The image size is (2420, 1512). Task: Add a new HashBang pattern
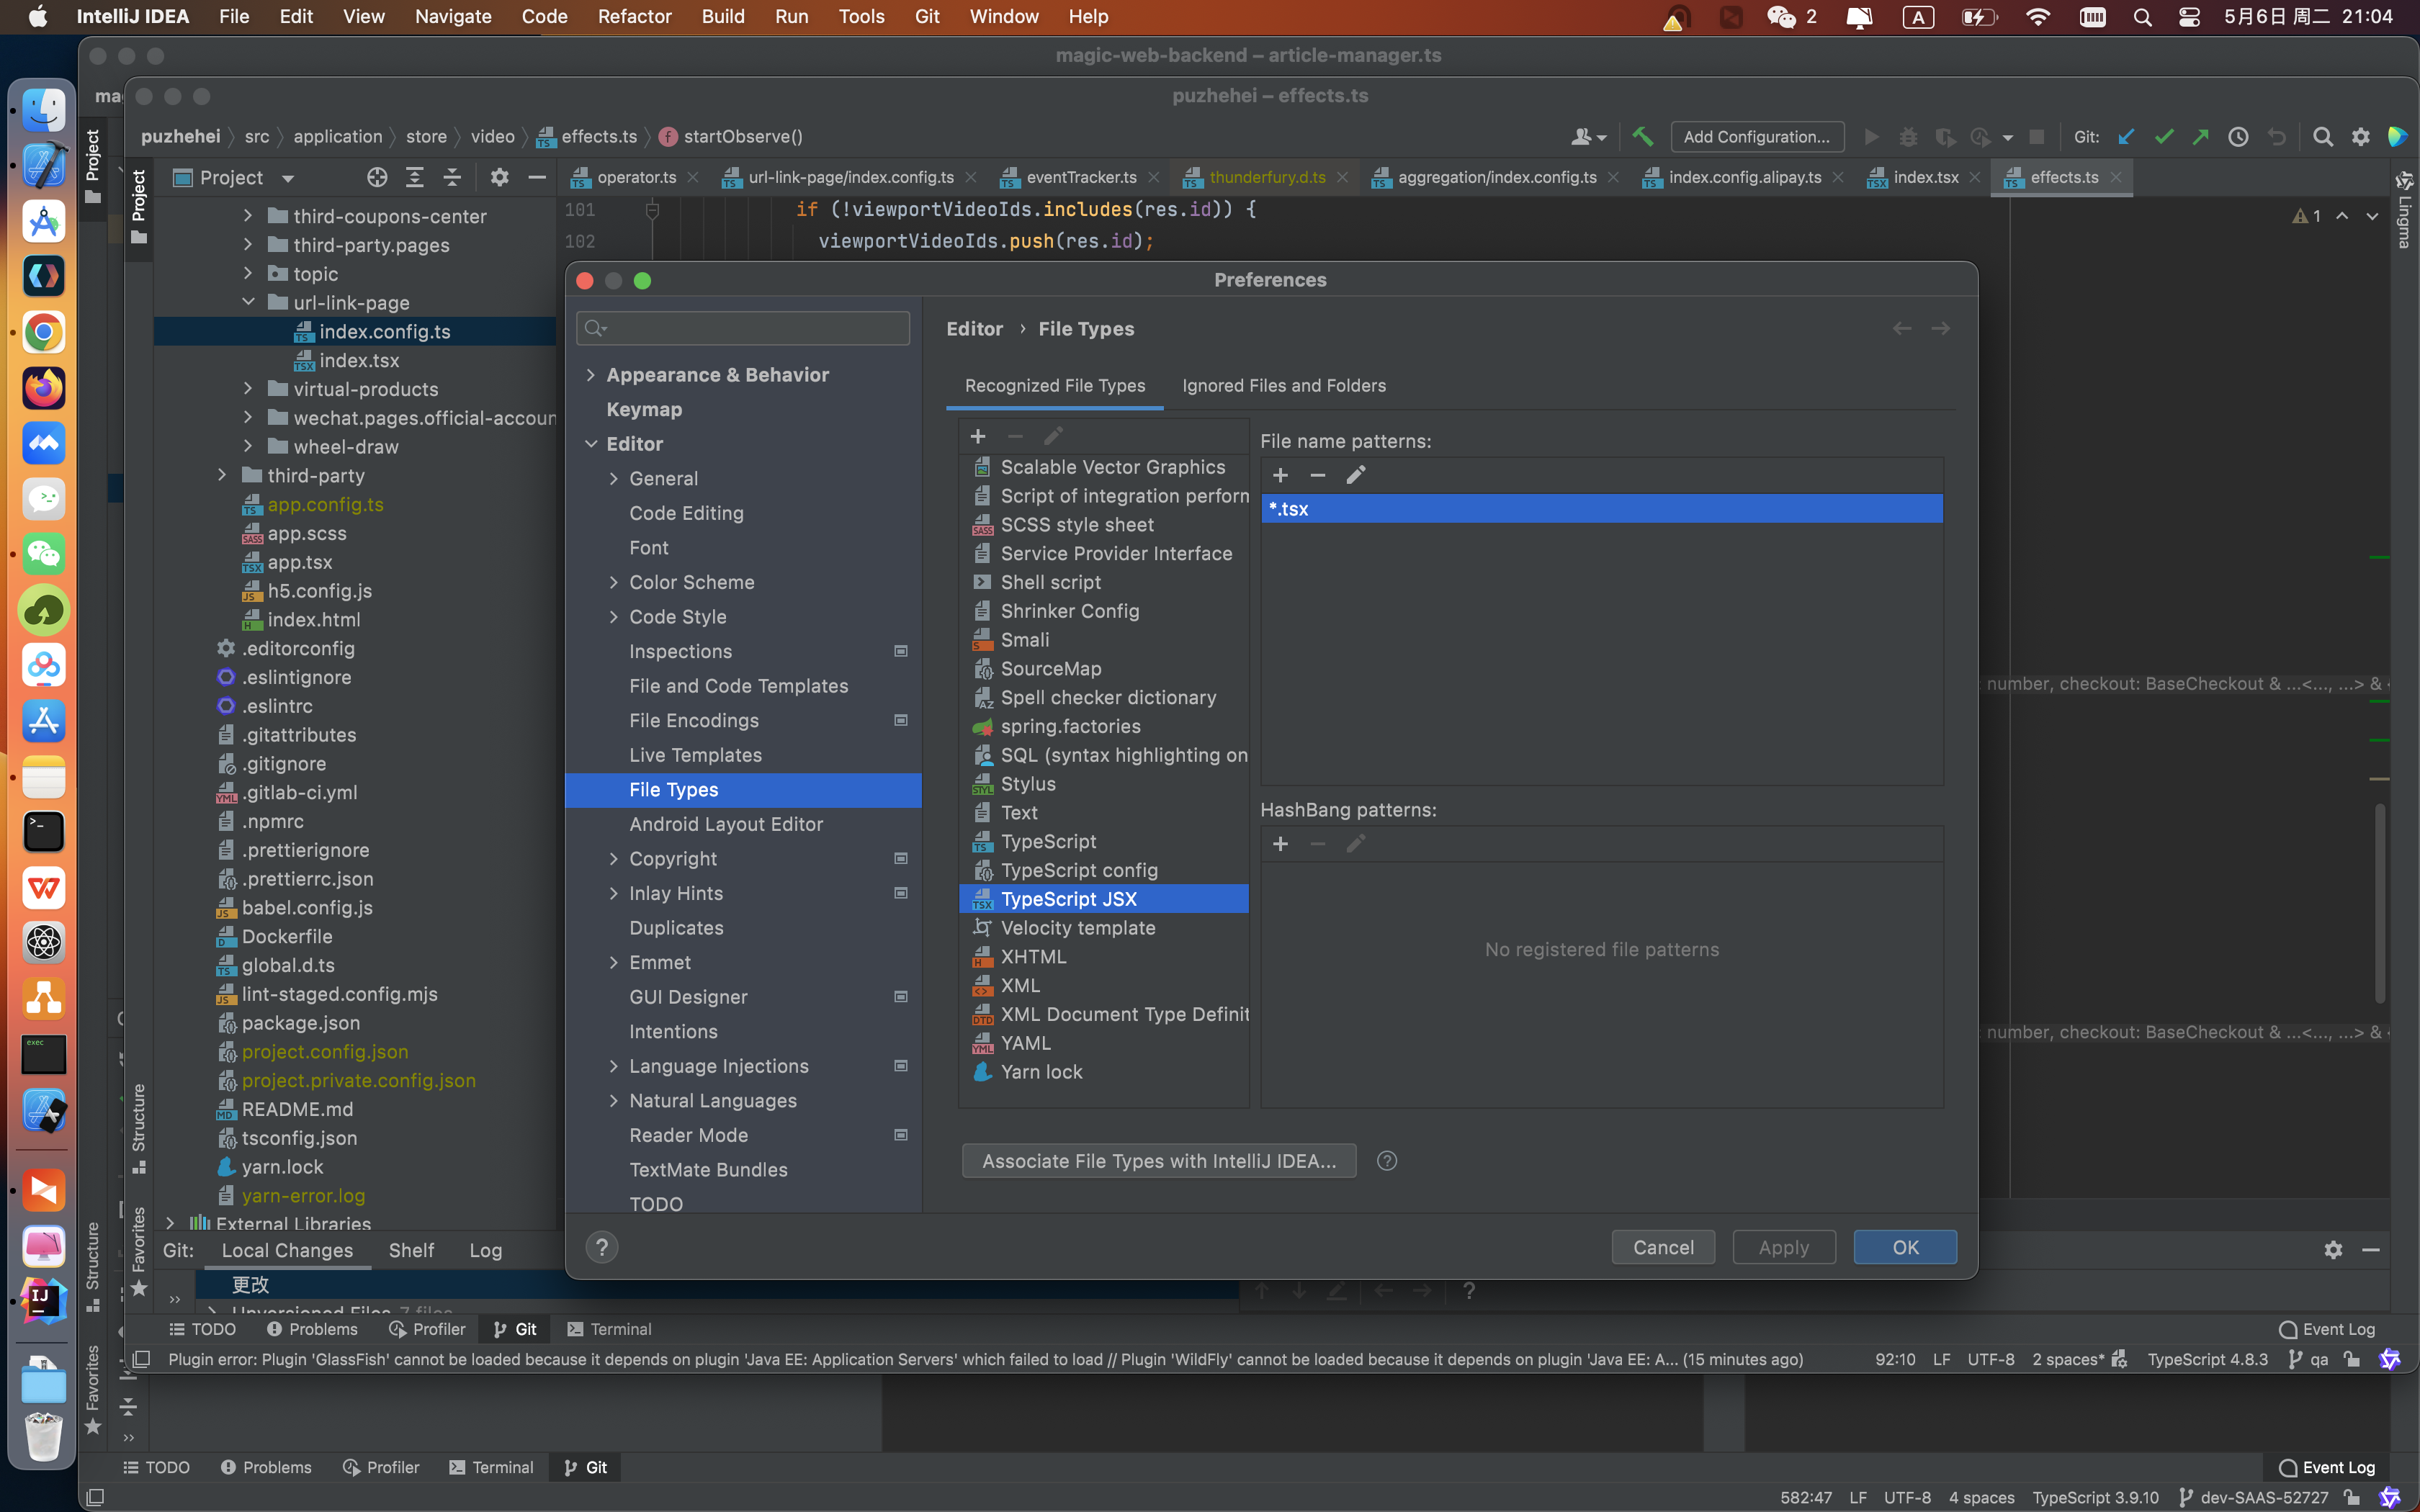(1280, 845)
